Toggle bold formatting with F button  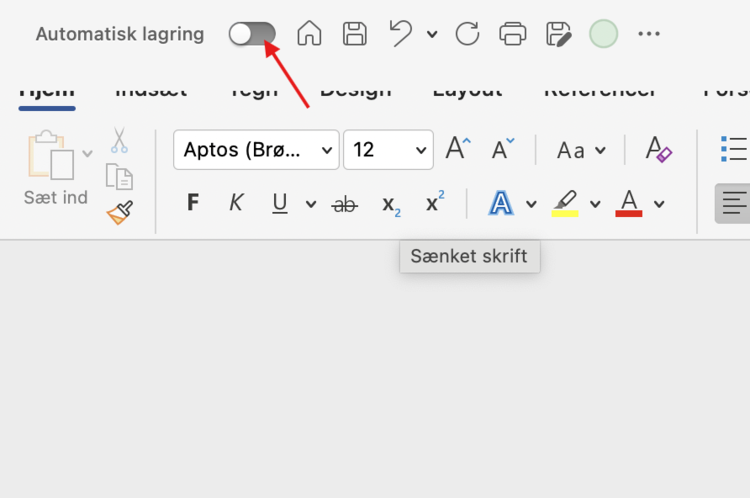193,204
